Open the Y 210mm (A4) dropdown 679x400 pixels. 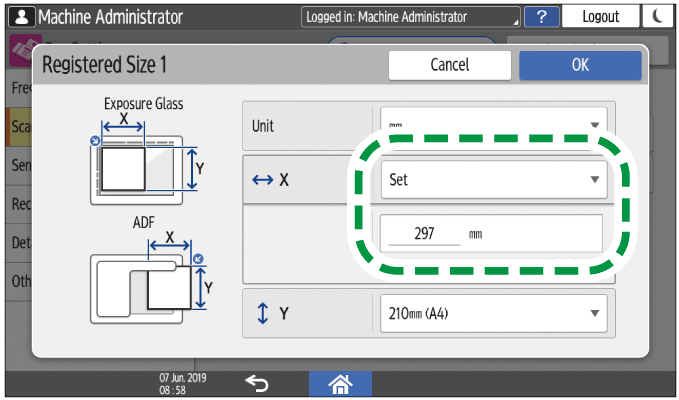point(494,313)
